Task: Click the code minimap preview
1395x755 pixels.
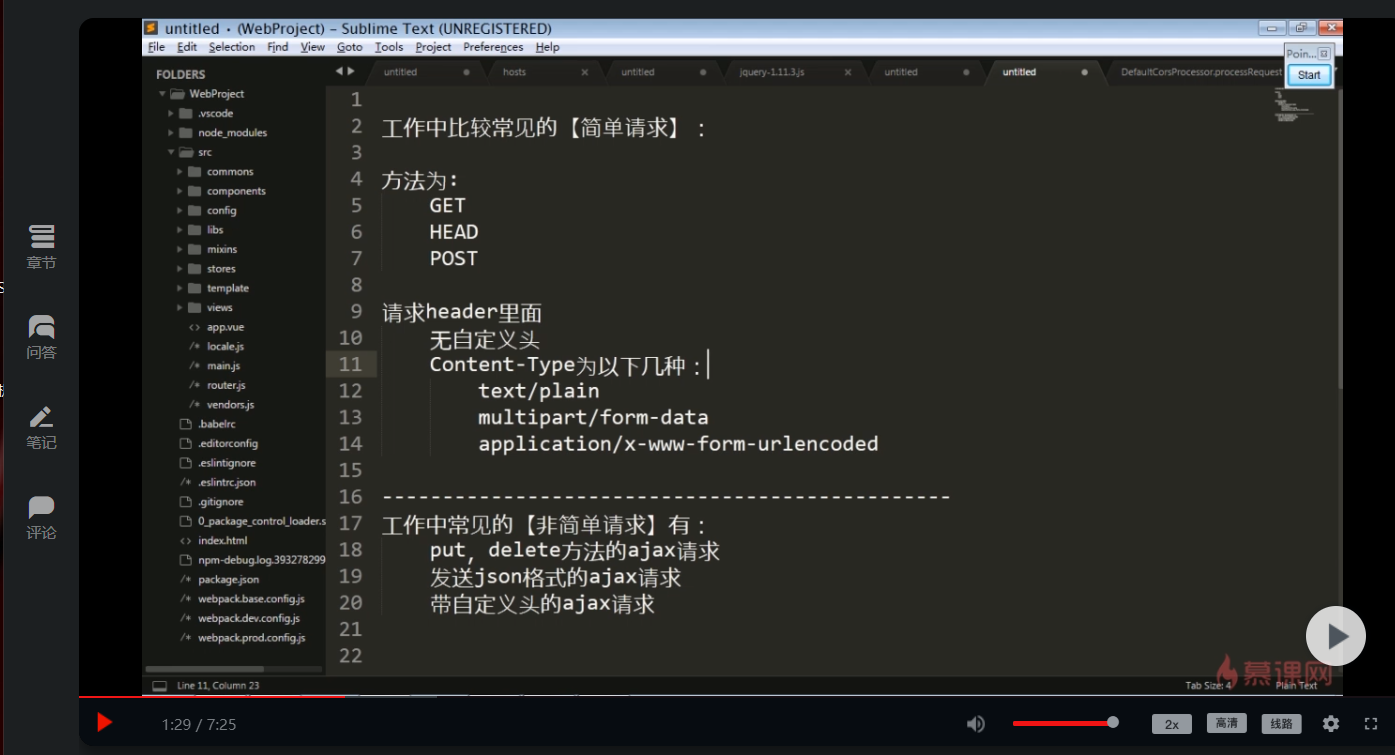Action: click(x=1292, y=107)
